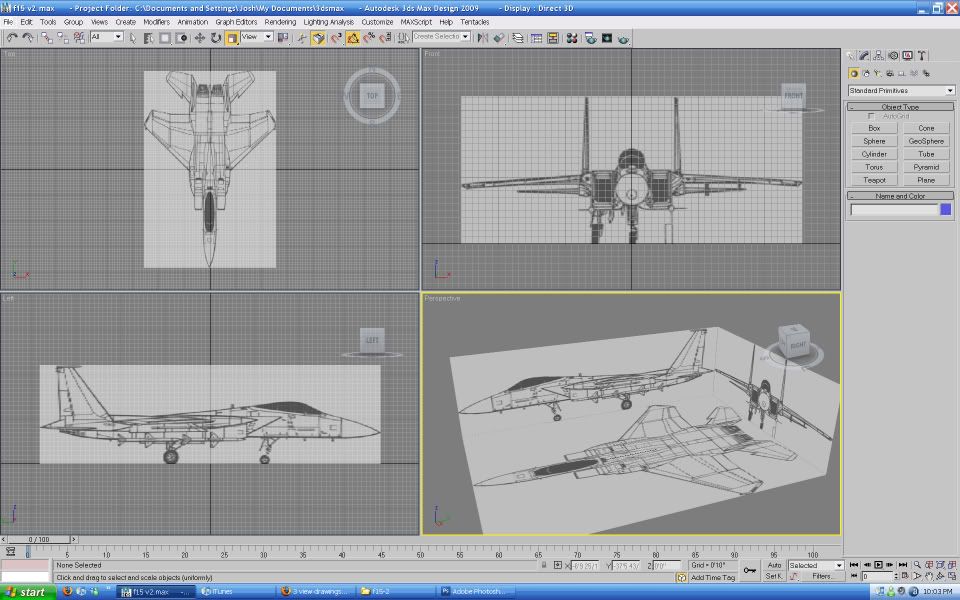The image size is (960, 600).
Task: Click the Undo arrow icon
Action: pyautogui.click(x=12, y=38)
